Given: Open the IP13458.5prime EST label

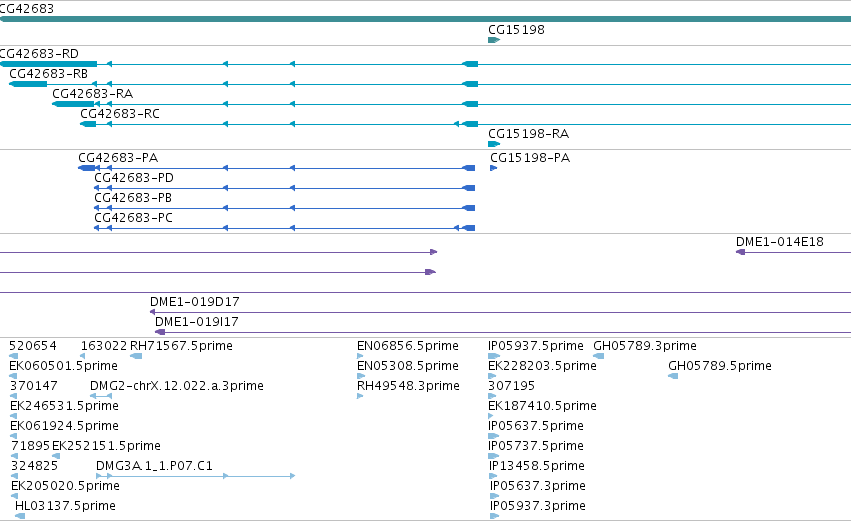Looking at the screenshot, I should tap(537, 467).
